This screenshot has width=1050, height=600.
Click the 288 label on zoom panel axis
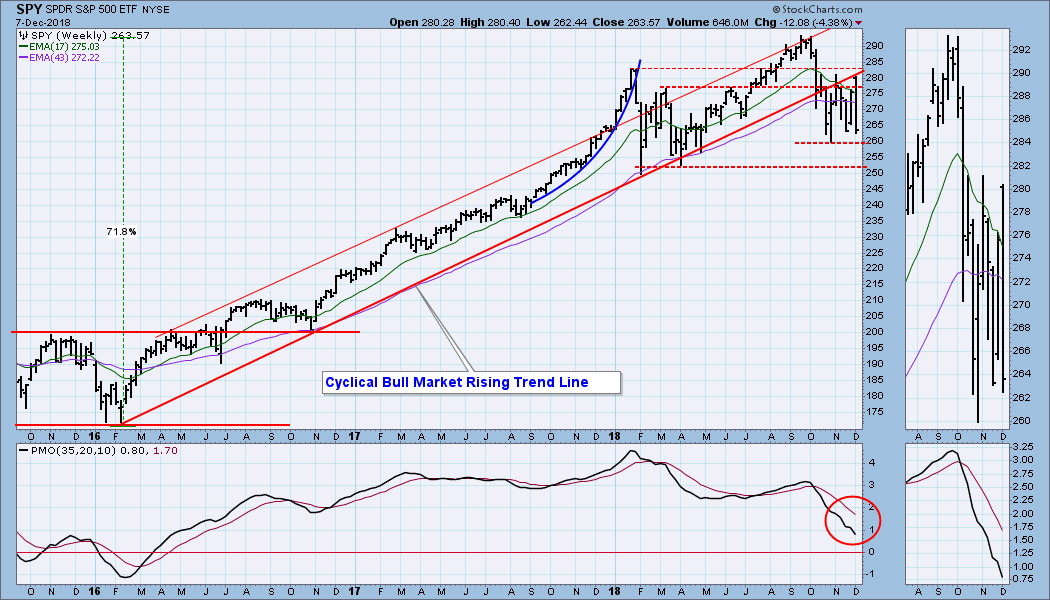[1021, 96]
